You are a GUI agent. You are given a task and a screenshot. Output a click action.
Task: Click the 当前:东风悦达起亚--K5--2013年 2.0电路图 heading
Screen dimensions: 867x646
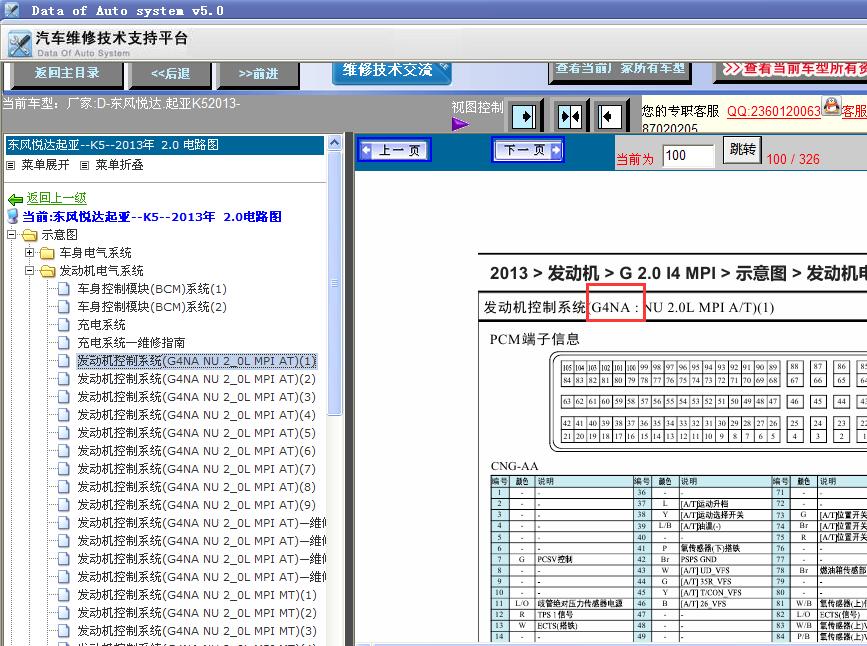click(x=152, y=217)
